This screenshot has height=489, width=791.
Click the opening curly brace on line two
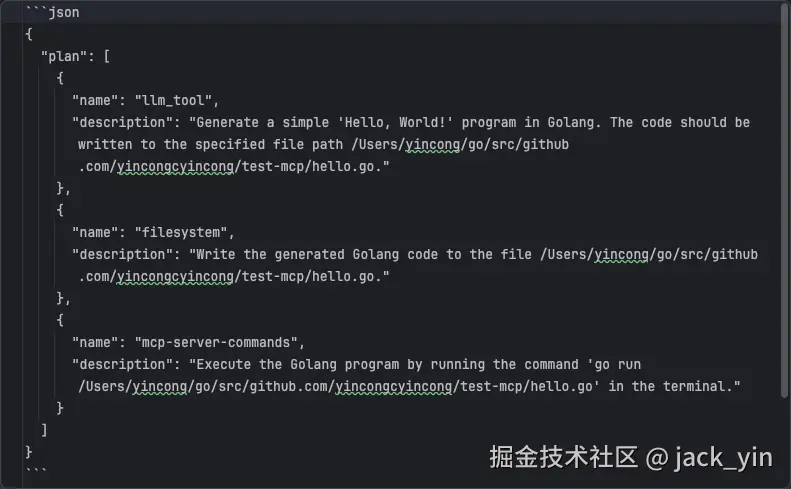29,34
